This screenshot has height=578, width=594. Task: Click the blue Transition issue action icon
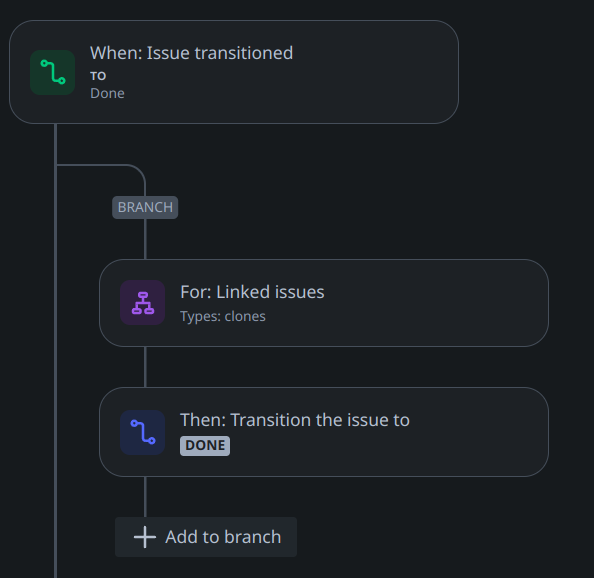point(142,432)
